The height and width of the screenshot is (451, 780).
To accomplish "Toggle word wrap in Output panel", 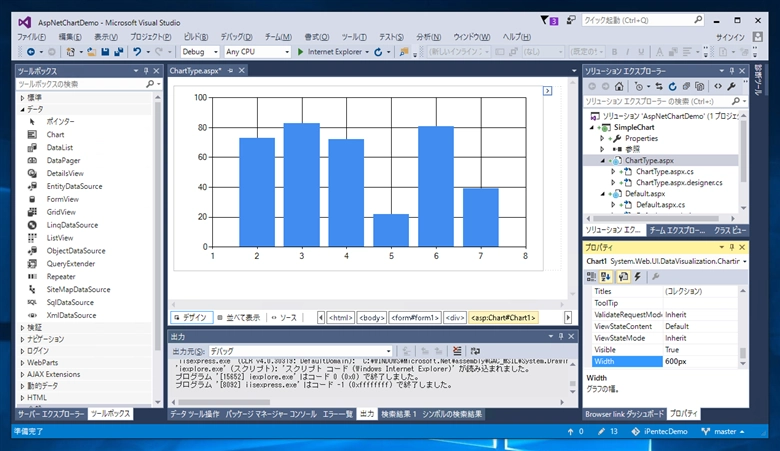I will pos(475,351).
